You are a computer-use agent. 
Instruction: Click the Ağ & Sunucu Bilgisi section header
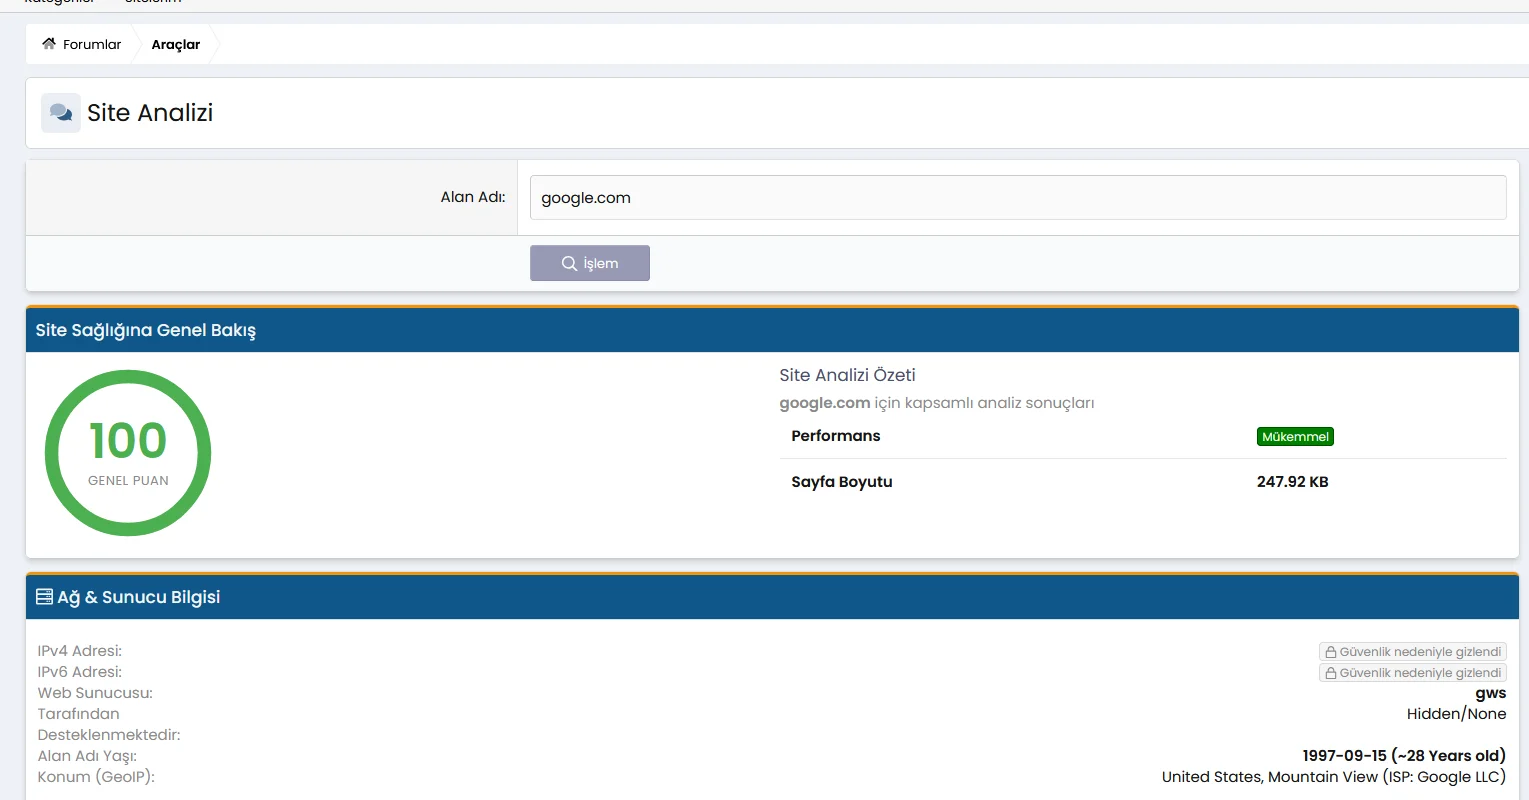[x=138, y=597]
